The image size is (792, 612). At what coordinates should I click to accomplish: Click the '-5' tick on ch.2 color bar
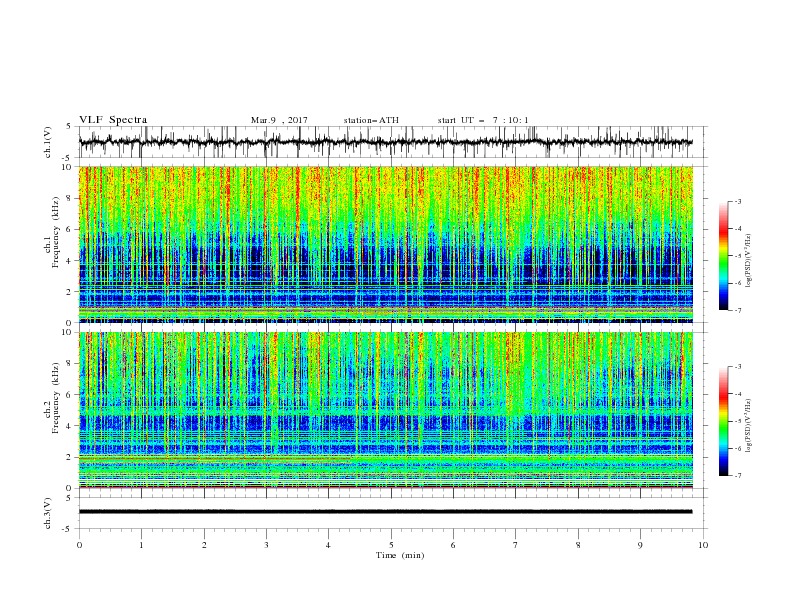click(x=738, y=421)
